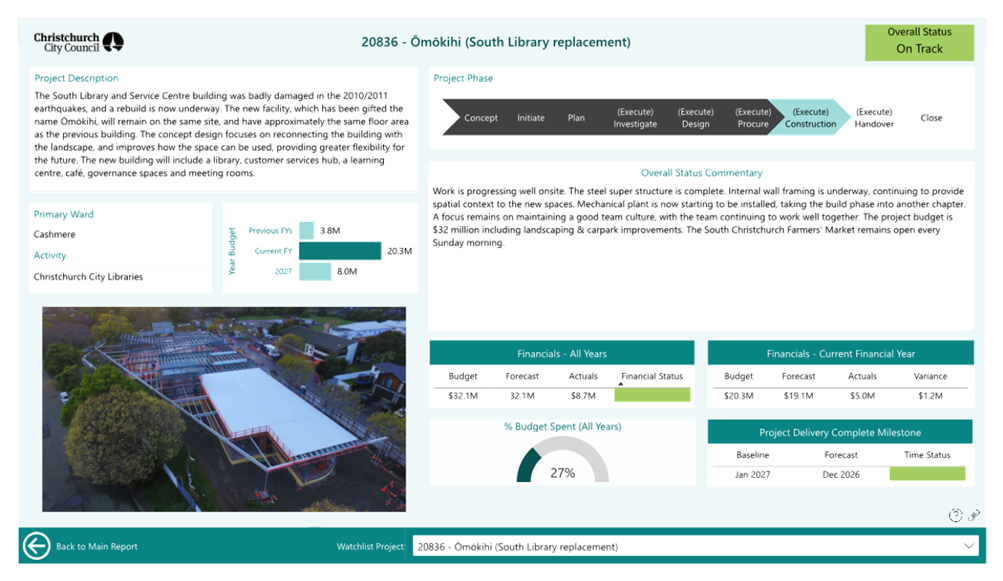
Task: Select the (Execute) Handover phase step
Action: [x=874, y=118]
